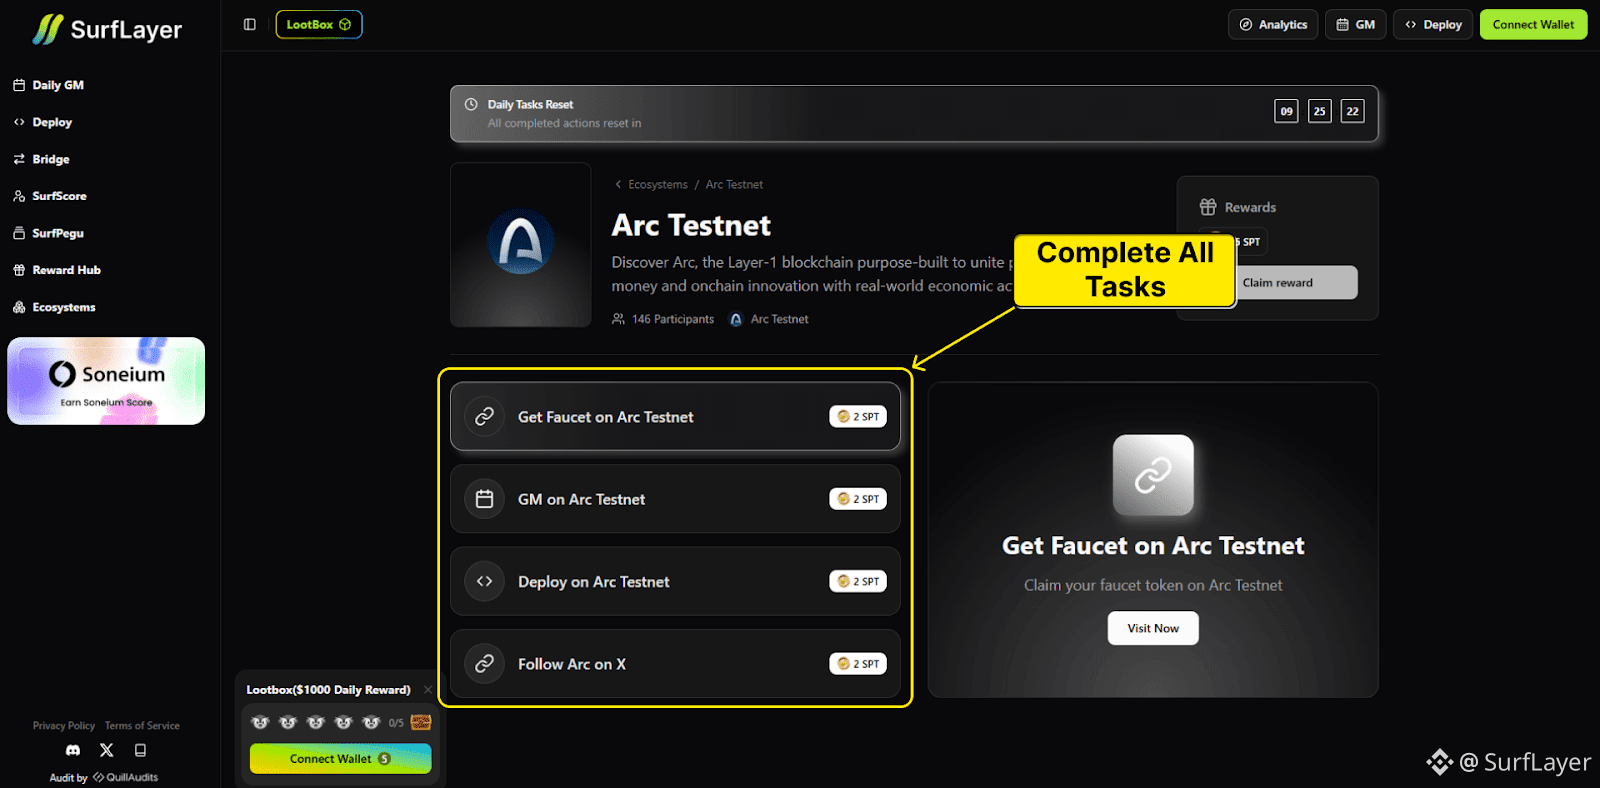Click the Rewards gift icon

(1208, 207)
